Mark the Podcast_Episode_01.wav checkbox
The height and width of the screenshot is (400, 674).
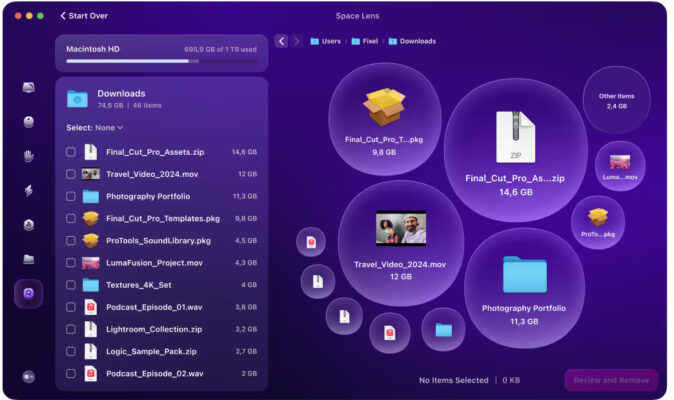pos(71,307)
